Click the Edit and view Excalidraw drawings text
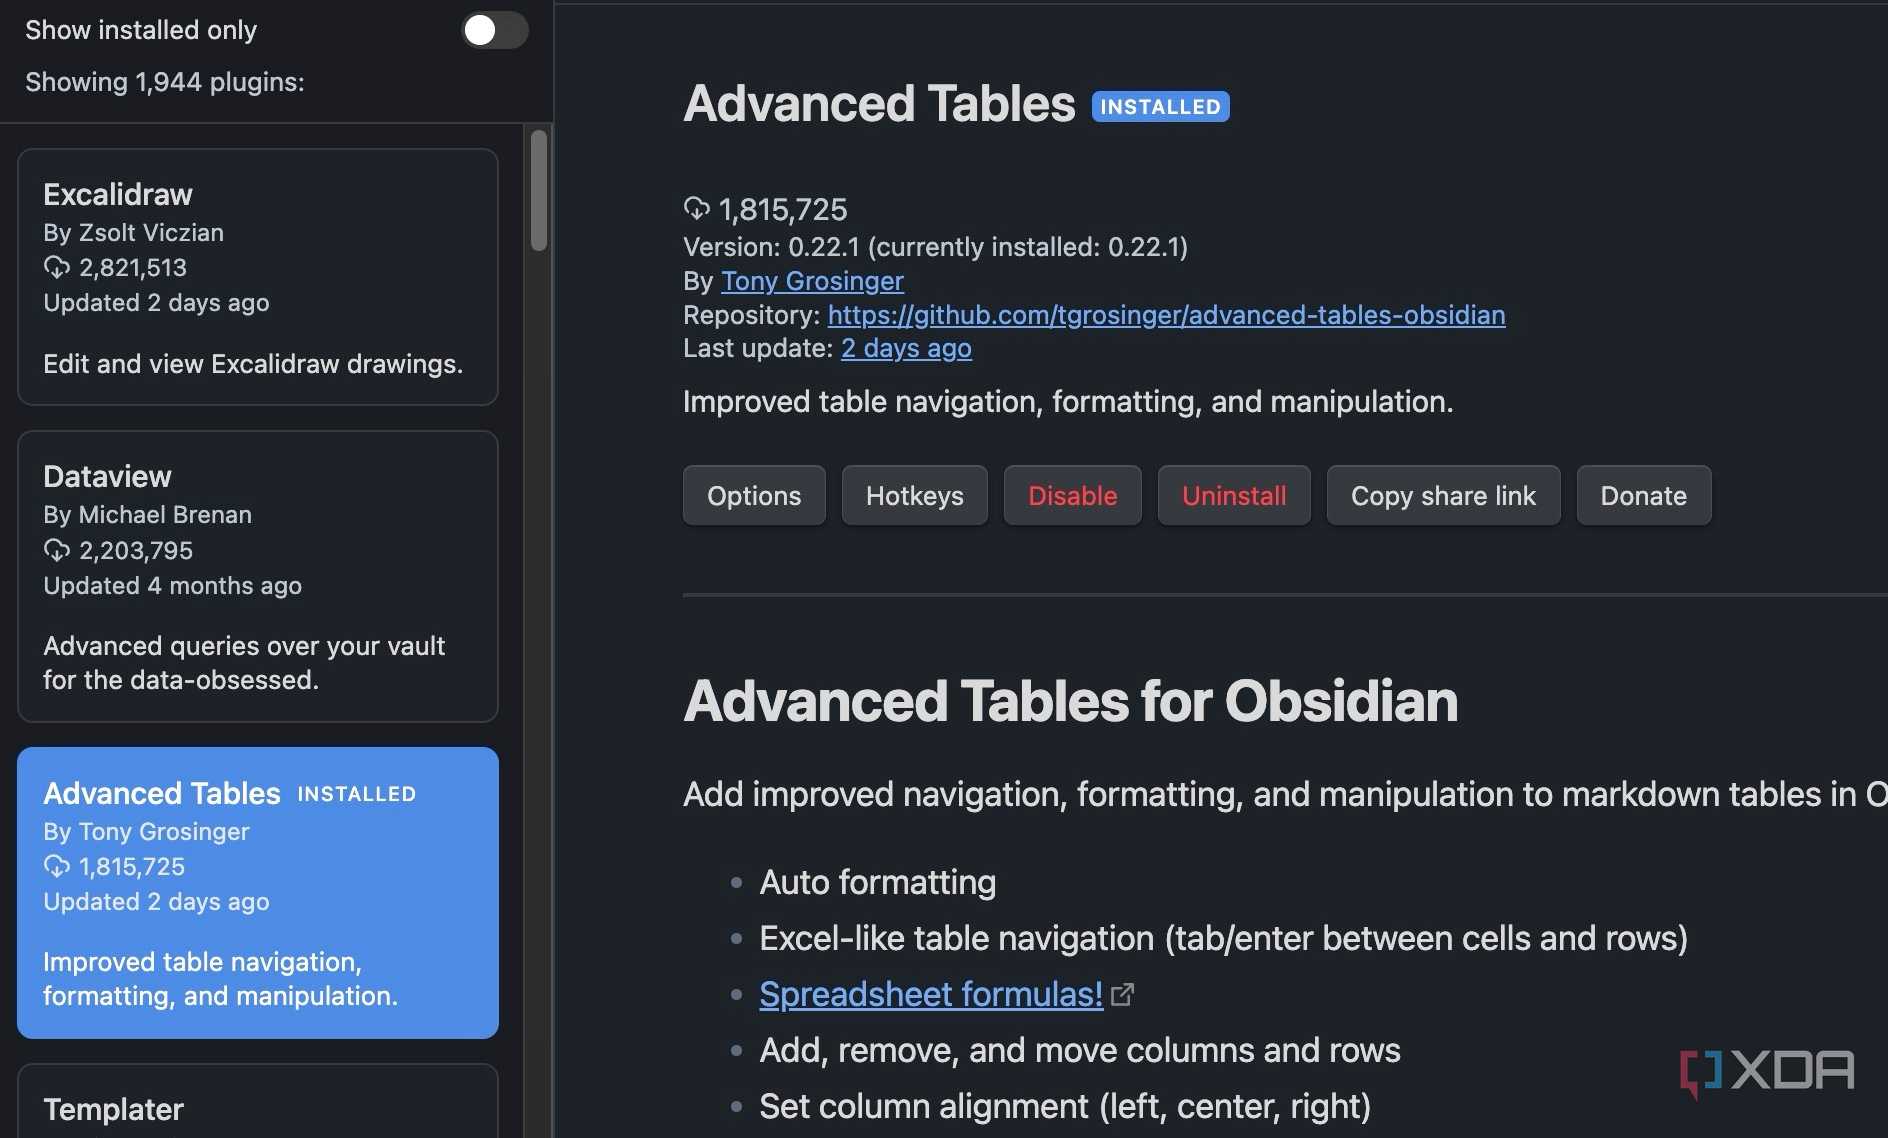This screenshot has width=1888, height=1138. [253, 364]
